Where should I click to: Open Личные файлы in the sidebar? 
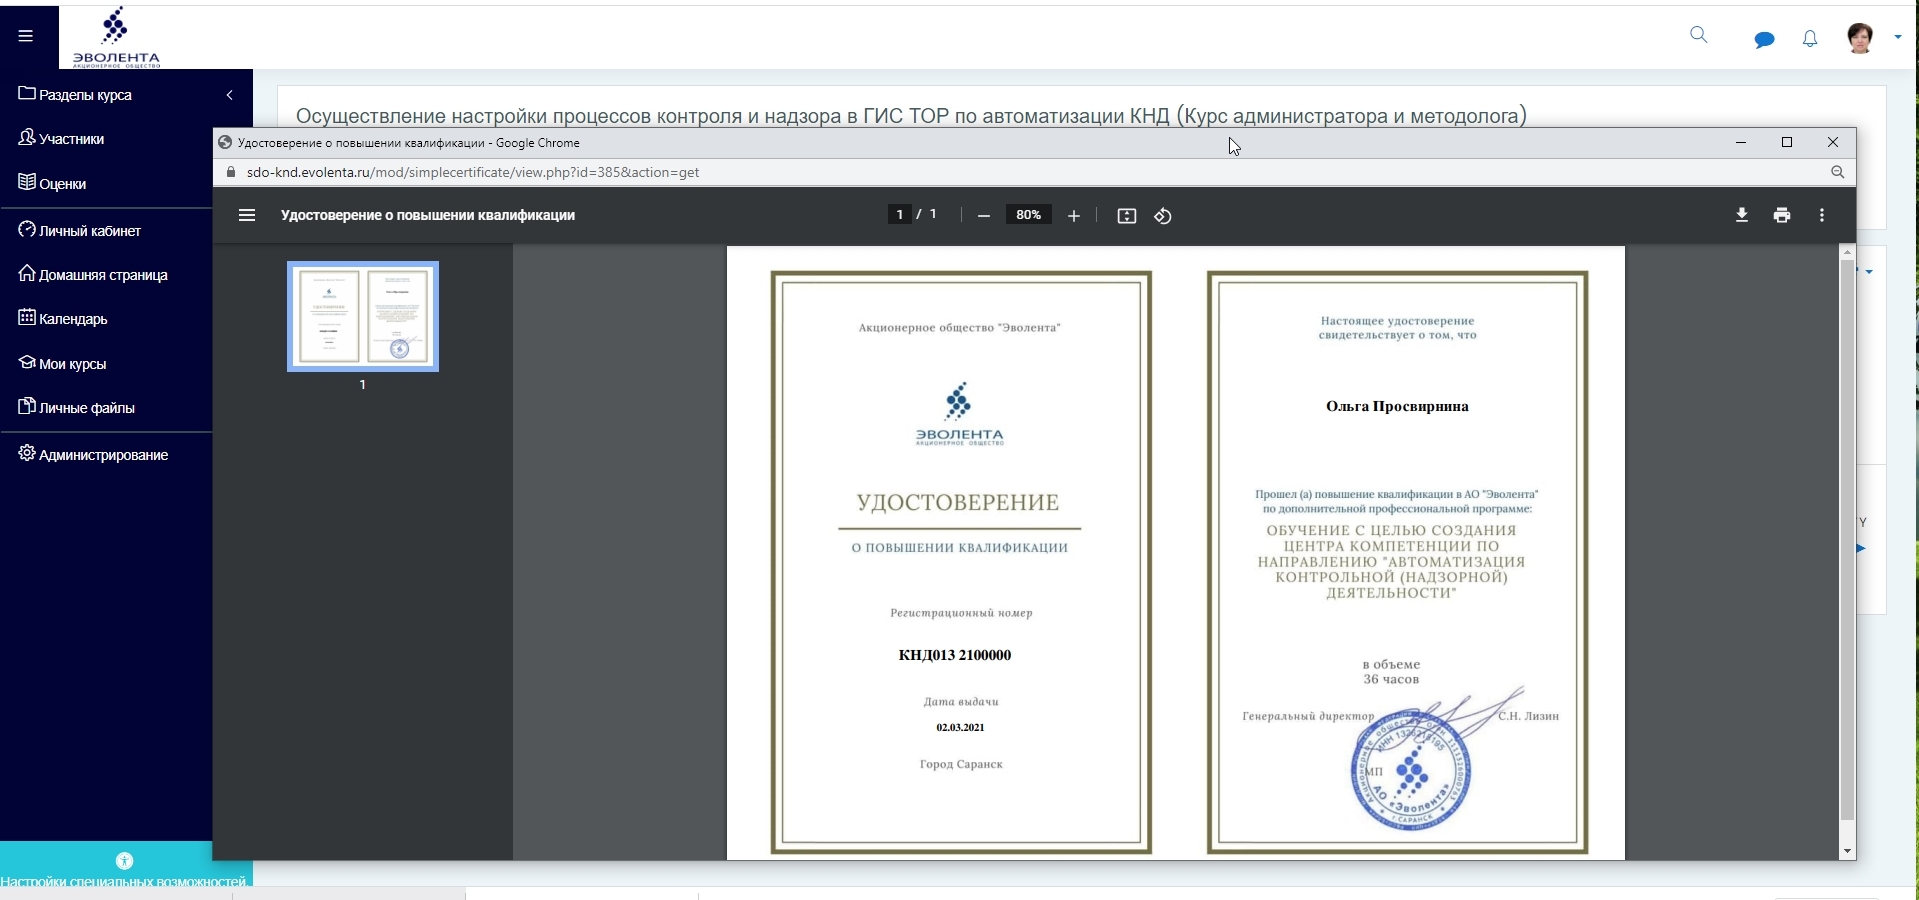(x=77, y=408)
